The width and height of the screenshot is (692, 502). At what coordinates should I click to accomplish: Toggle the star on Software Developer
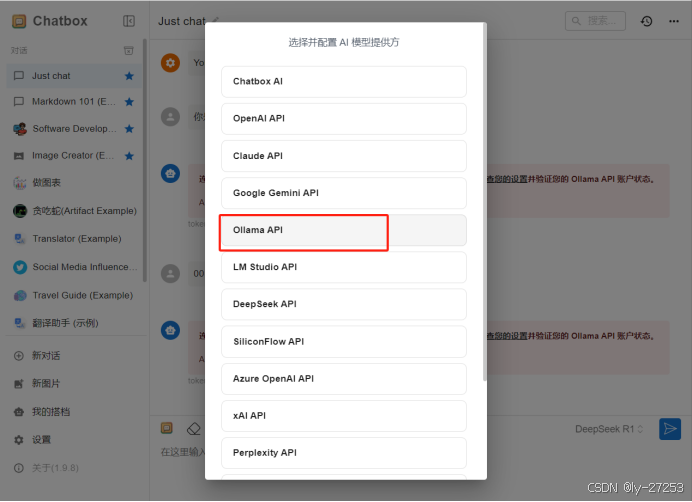tap(129, 129)
